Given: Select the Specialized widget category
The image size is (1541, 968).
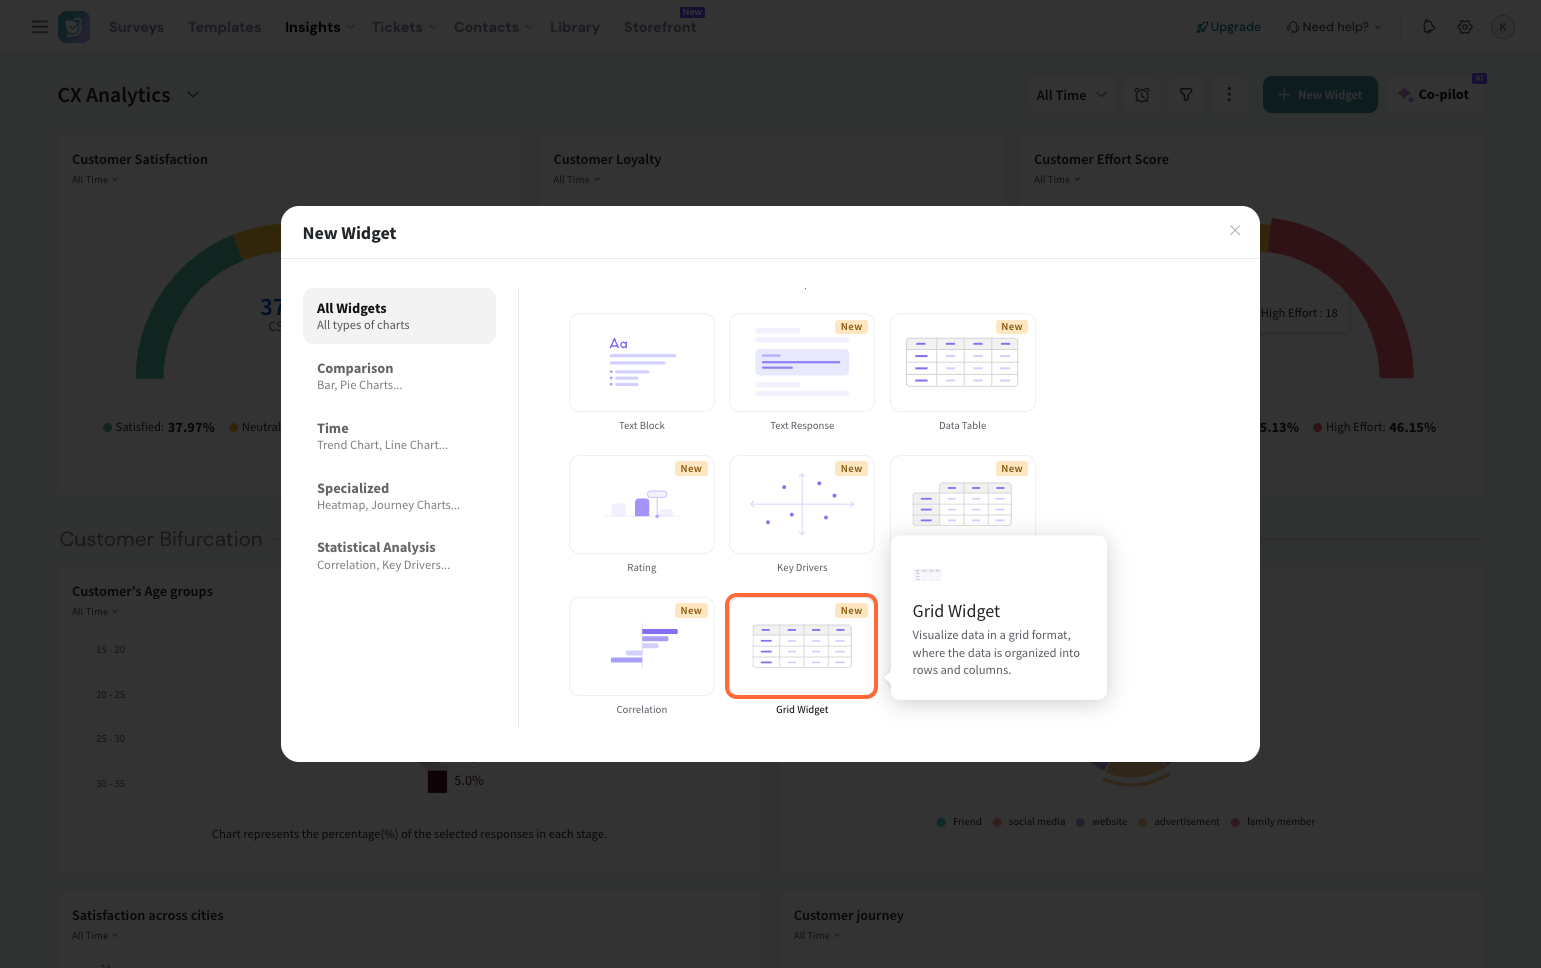Looking at the screenshot, I should 399,496.
